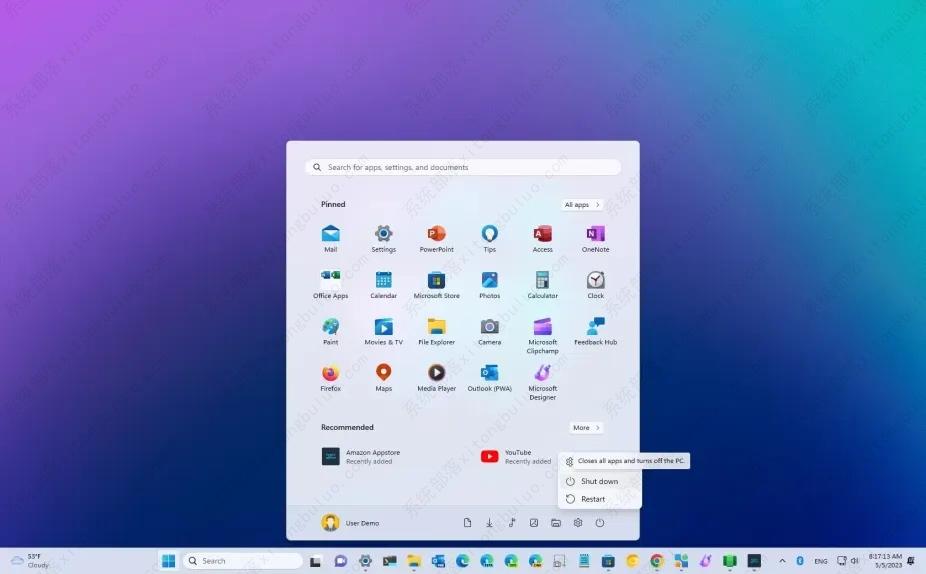Open the taskbar clock and date
The height and width of the screenshot is (574, 926).
coord(885,561)
